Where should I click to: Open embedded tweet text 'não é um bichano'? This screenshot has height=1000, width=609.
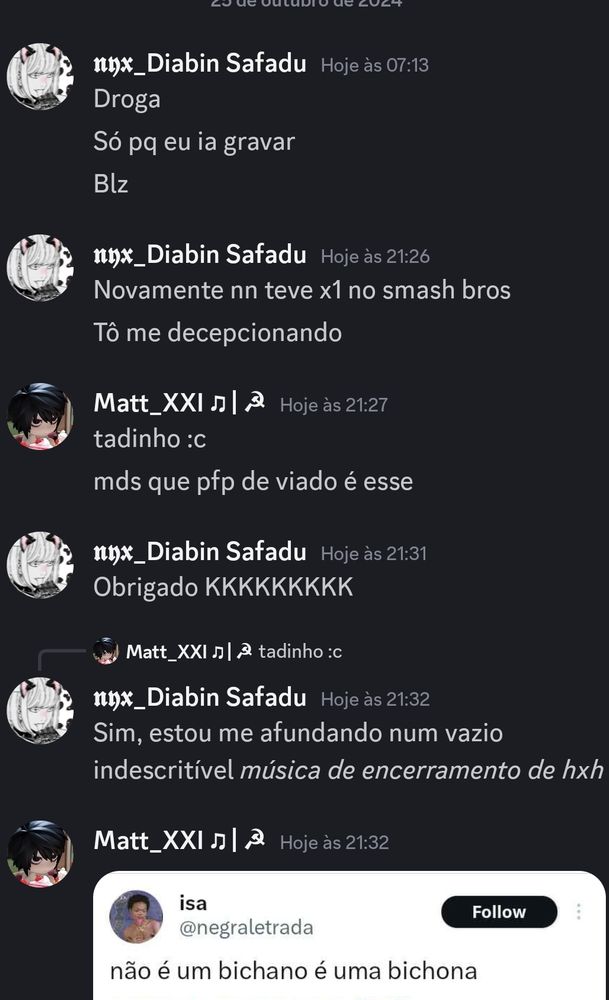293,971
